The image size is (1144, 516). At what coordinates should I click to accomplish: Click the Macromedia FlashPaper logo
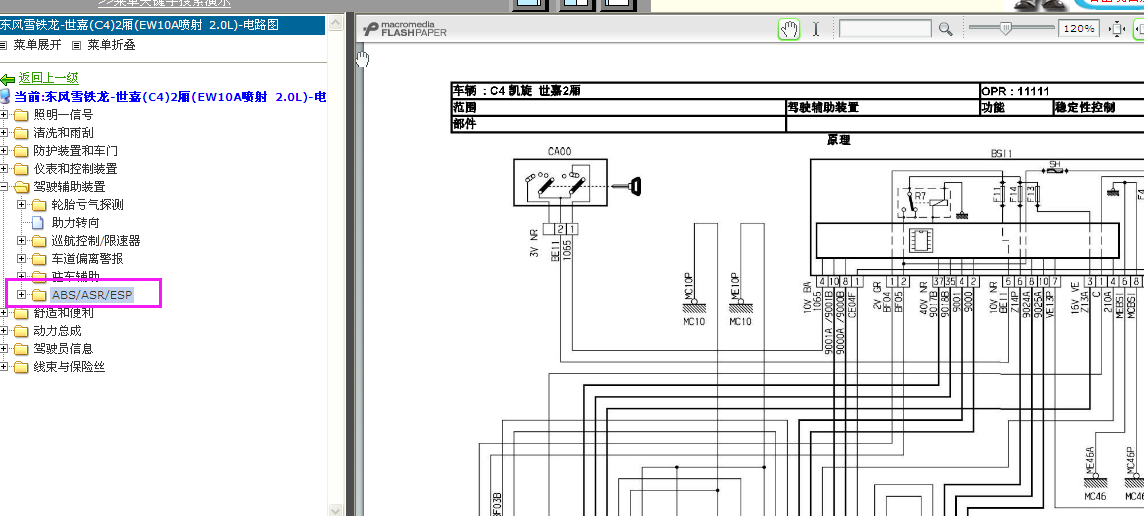(404, 29)
